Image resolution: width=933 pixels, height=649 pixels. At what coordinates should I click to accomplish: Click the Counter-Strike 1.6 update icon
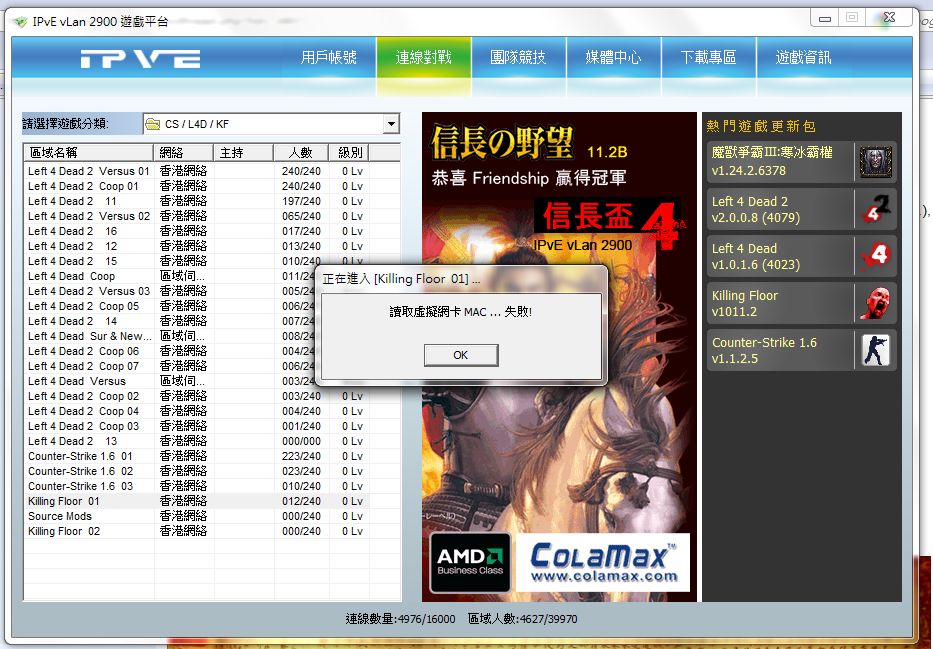(x=875, y=350)
